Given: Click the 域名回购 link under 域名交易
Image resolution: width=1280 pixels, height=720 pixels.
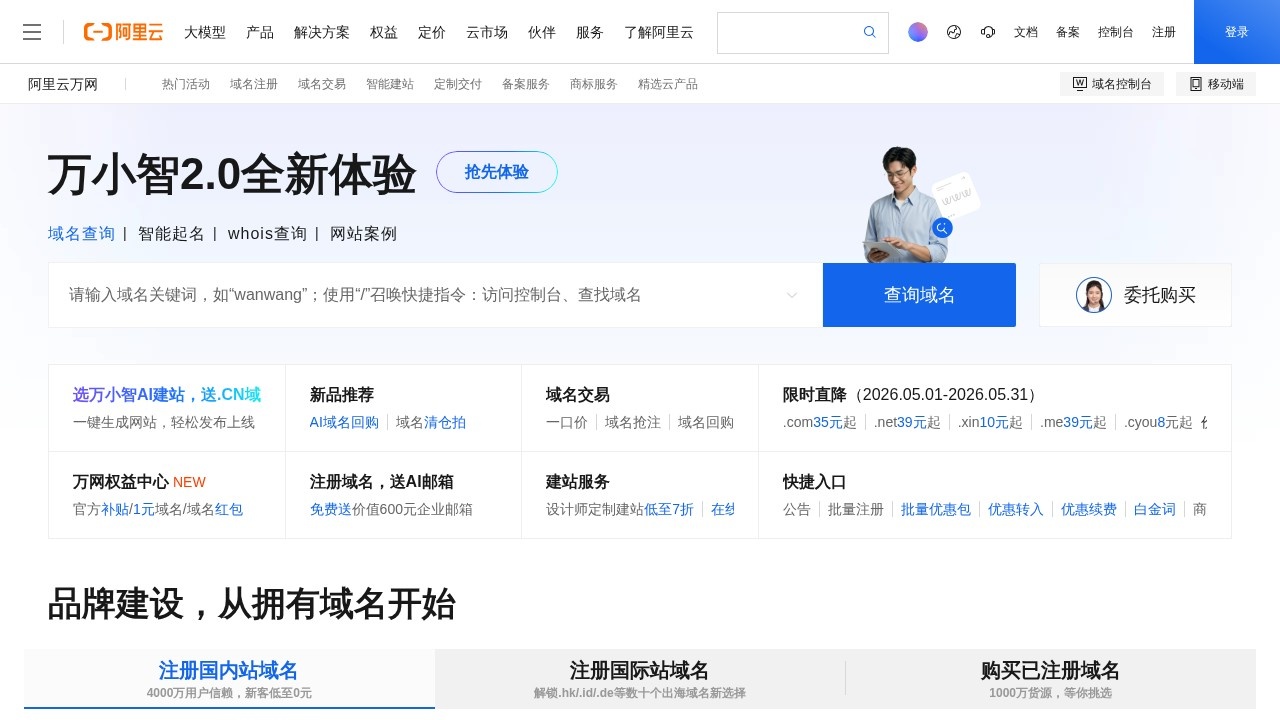Looking at the screenshot, I should pos(706,422).
